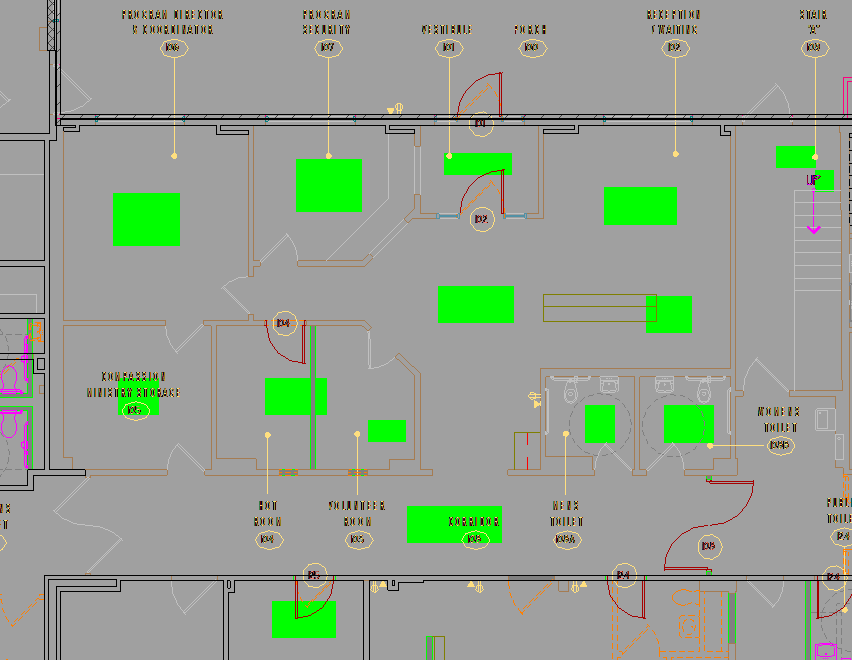Select the D1 door tag at porch entry
Screen dimensions: 852x660
pyautogui.click(x=481, y=123)
